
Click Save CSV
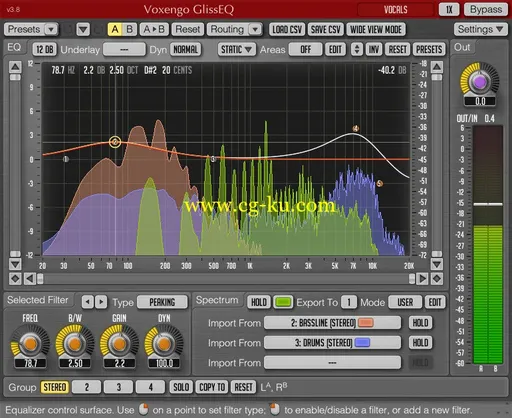click(x=325, y=29)
